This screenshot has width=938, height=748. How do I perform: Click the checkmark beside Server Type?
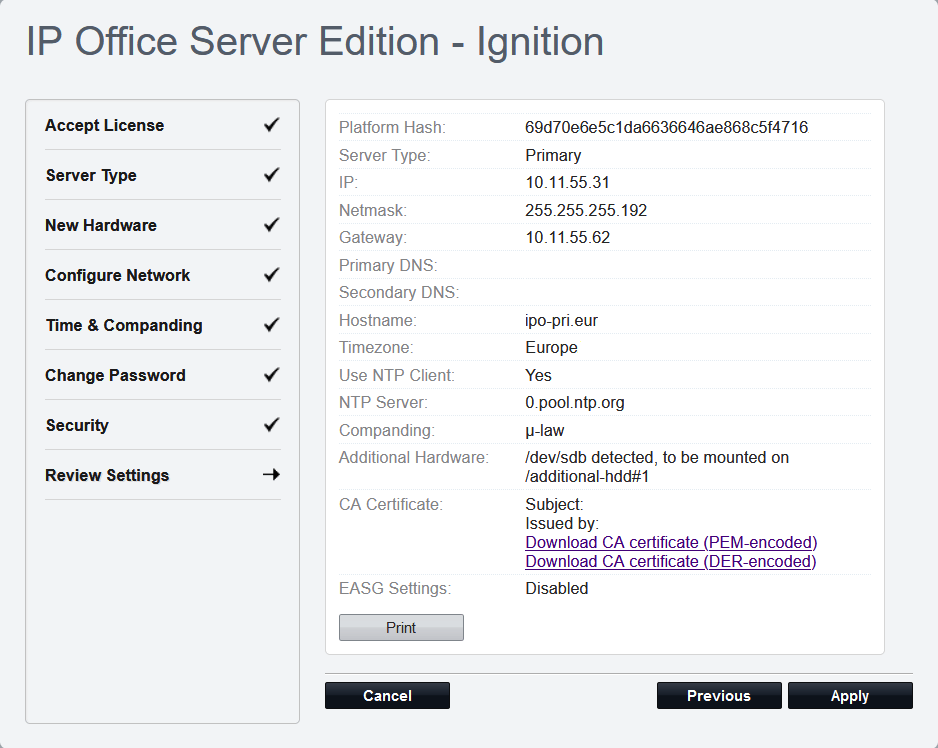point(272,175)
